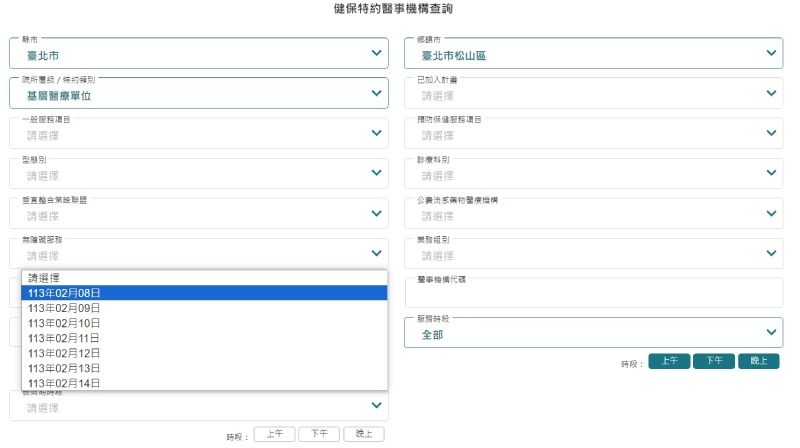Click the 業務組別 dropdown chevron
800x448 pixels.
coord(771,253)
